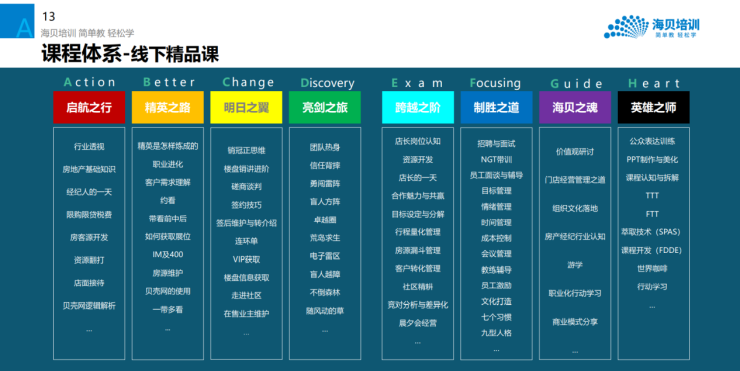Click the blue A corner badge
This screenshot has height=371, width=740.
[x=17, y=21]
